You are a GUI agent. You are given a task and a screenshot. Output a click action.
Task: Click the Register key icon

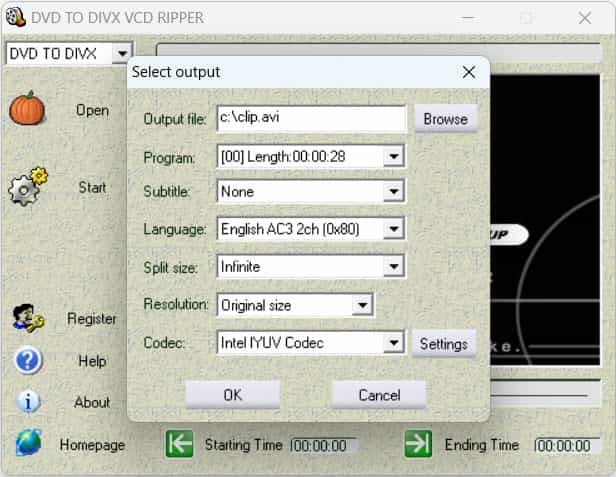pyautogui.click(x=28, y=319)
